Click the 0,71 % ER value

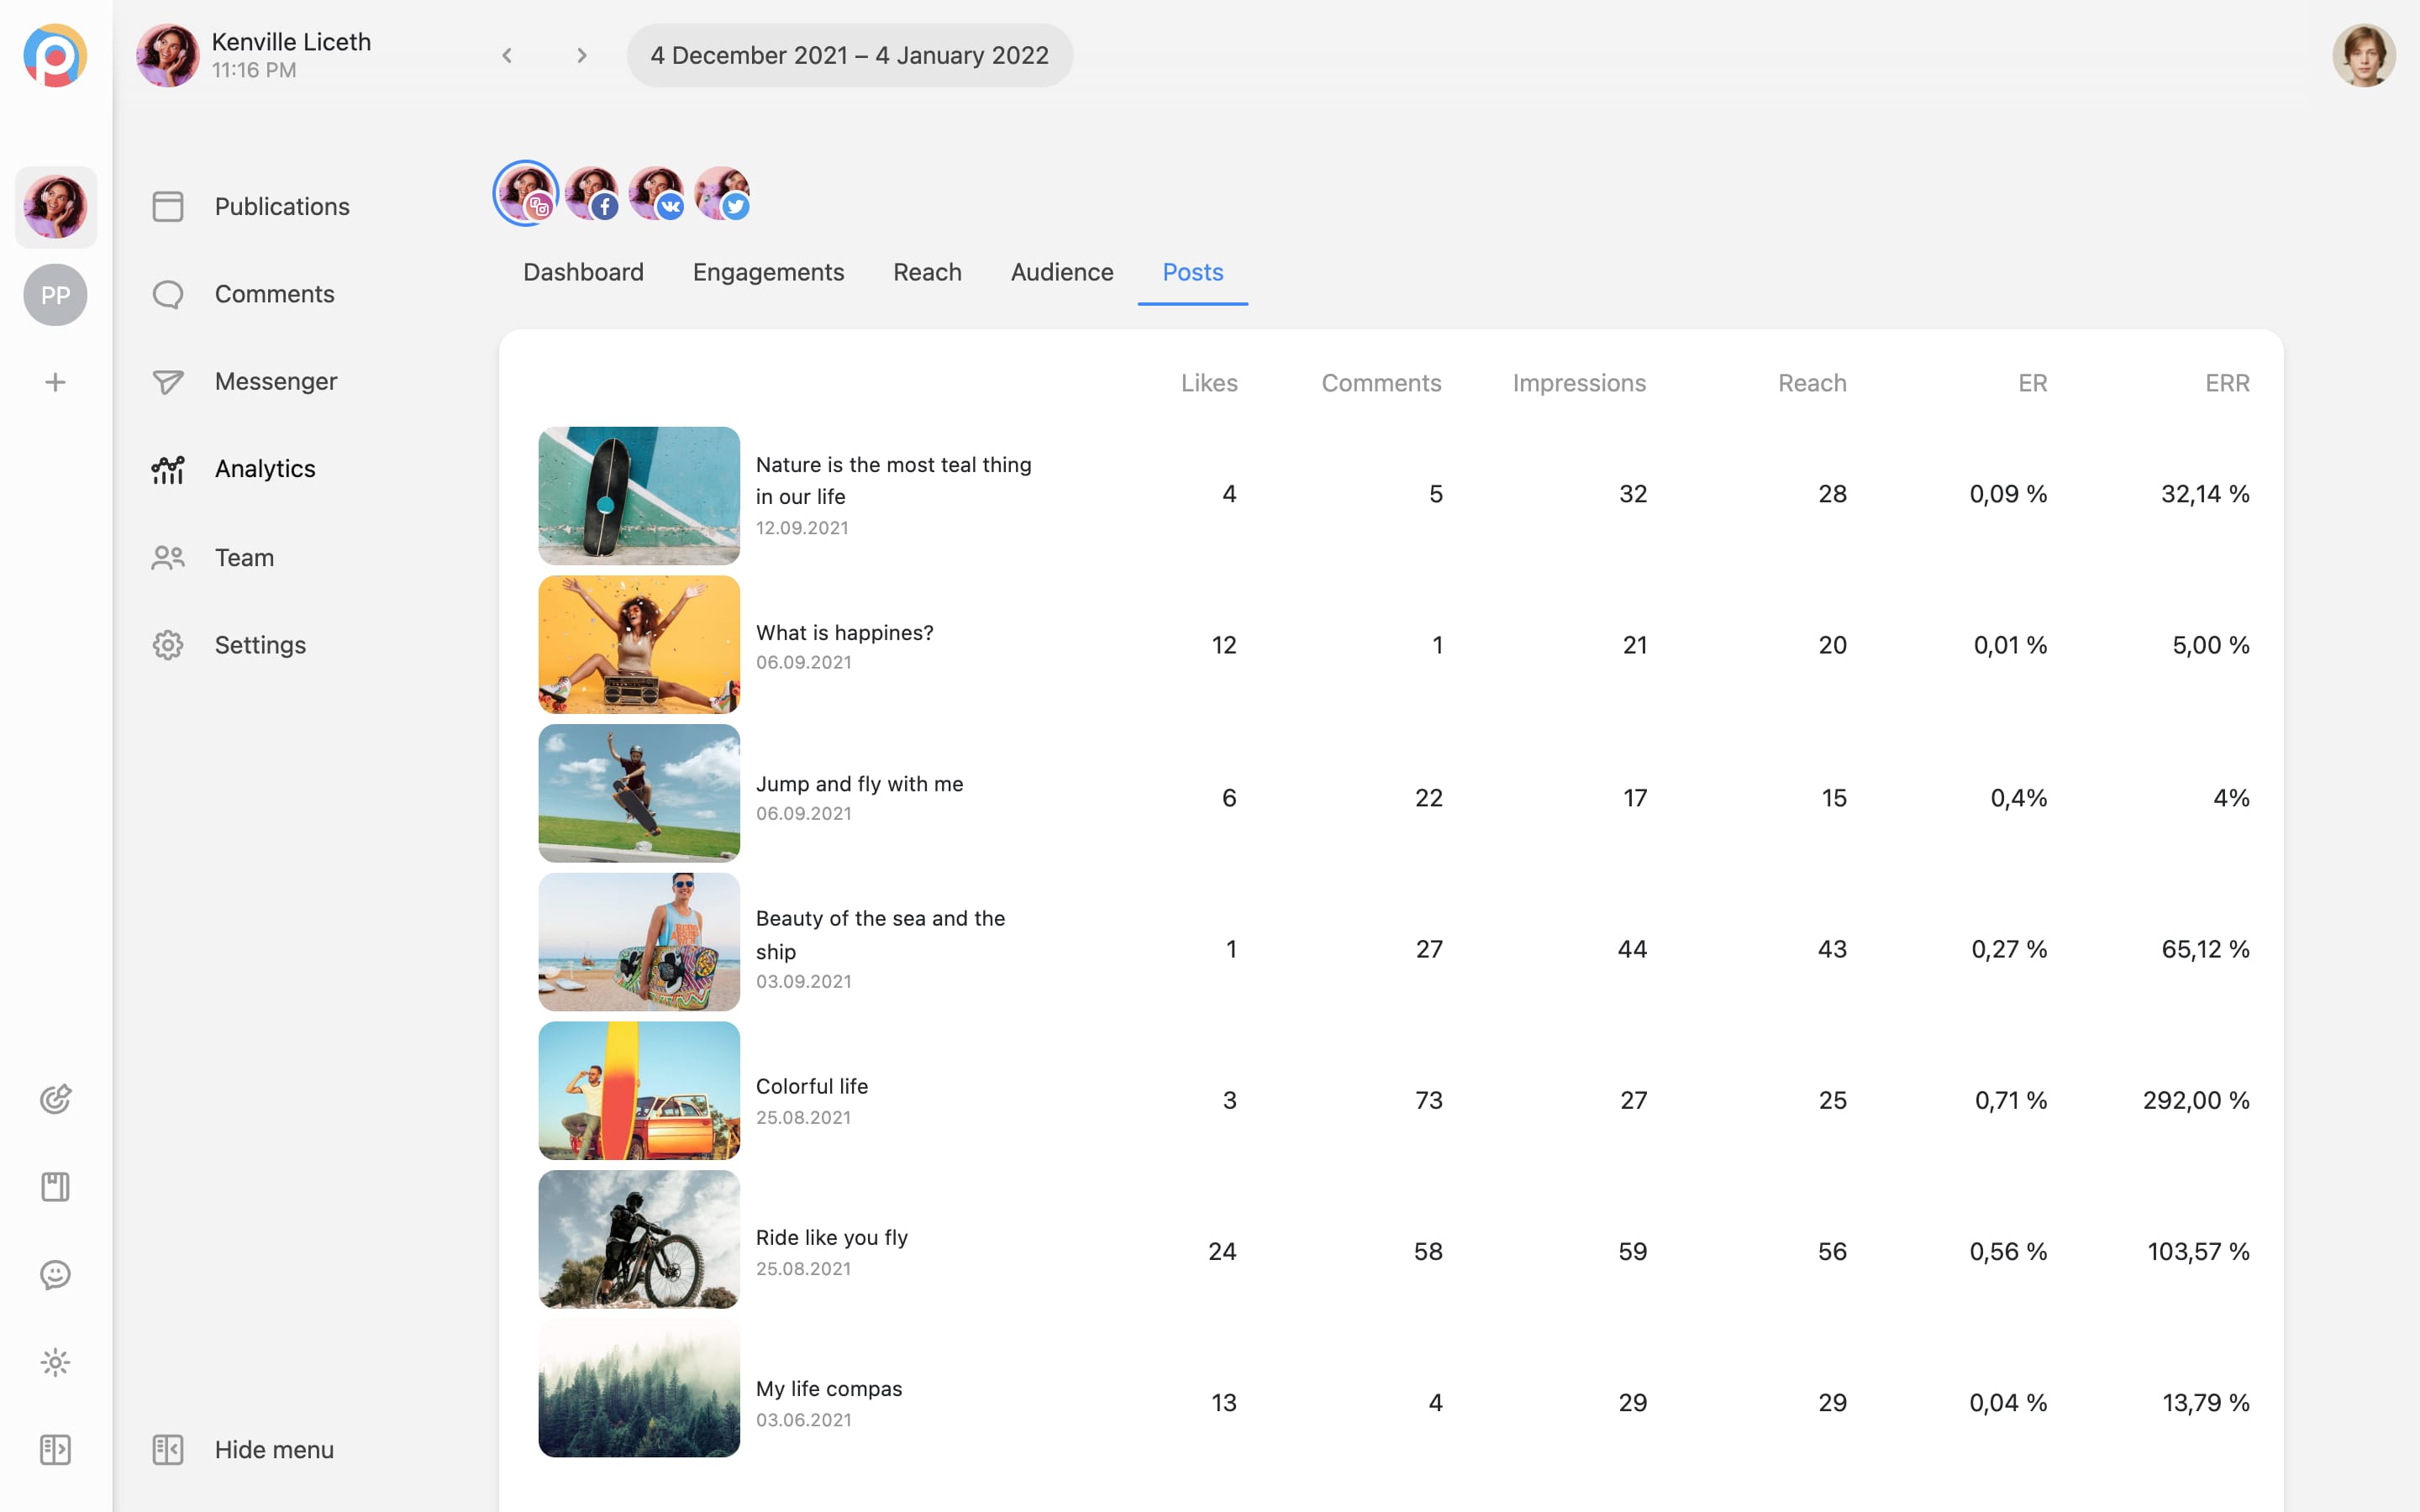pos(2011,1100)
